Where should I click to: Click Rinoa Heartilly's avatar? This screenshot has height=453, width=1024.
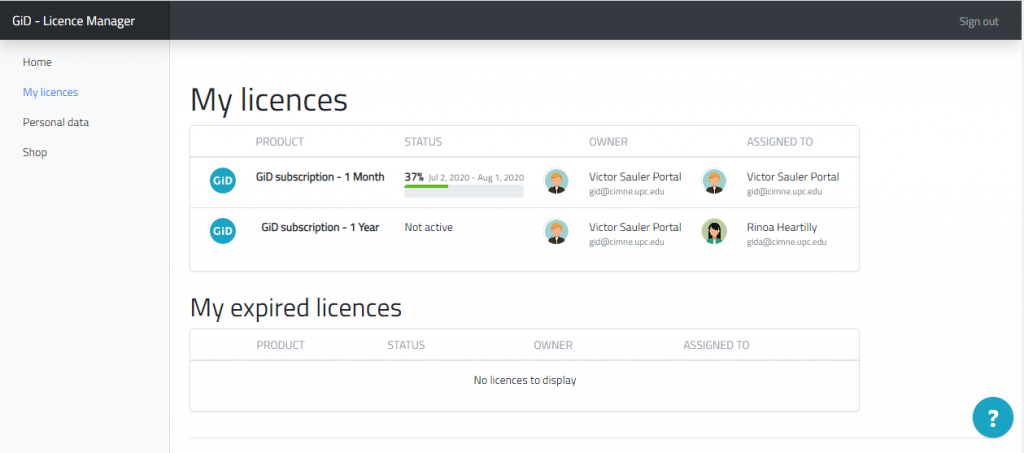pyautogui.click(x=714, y=231)
